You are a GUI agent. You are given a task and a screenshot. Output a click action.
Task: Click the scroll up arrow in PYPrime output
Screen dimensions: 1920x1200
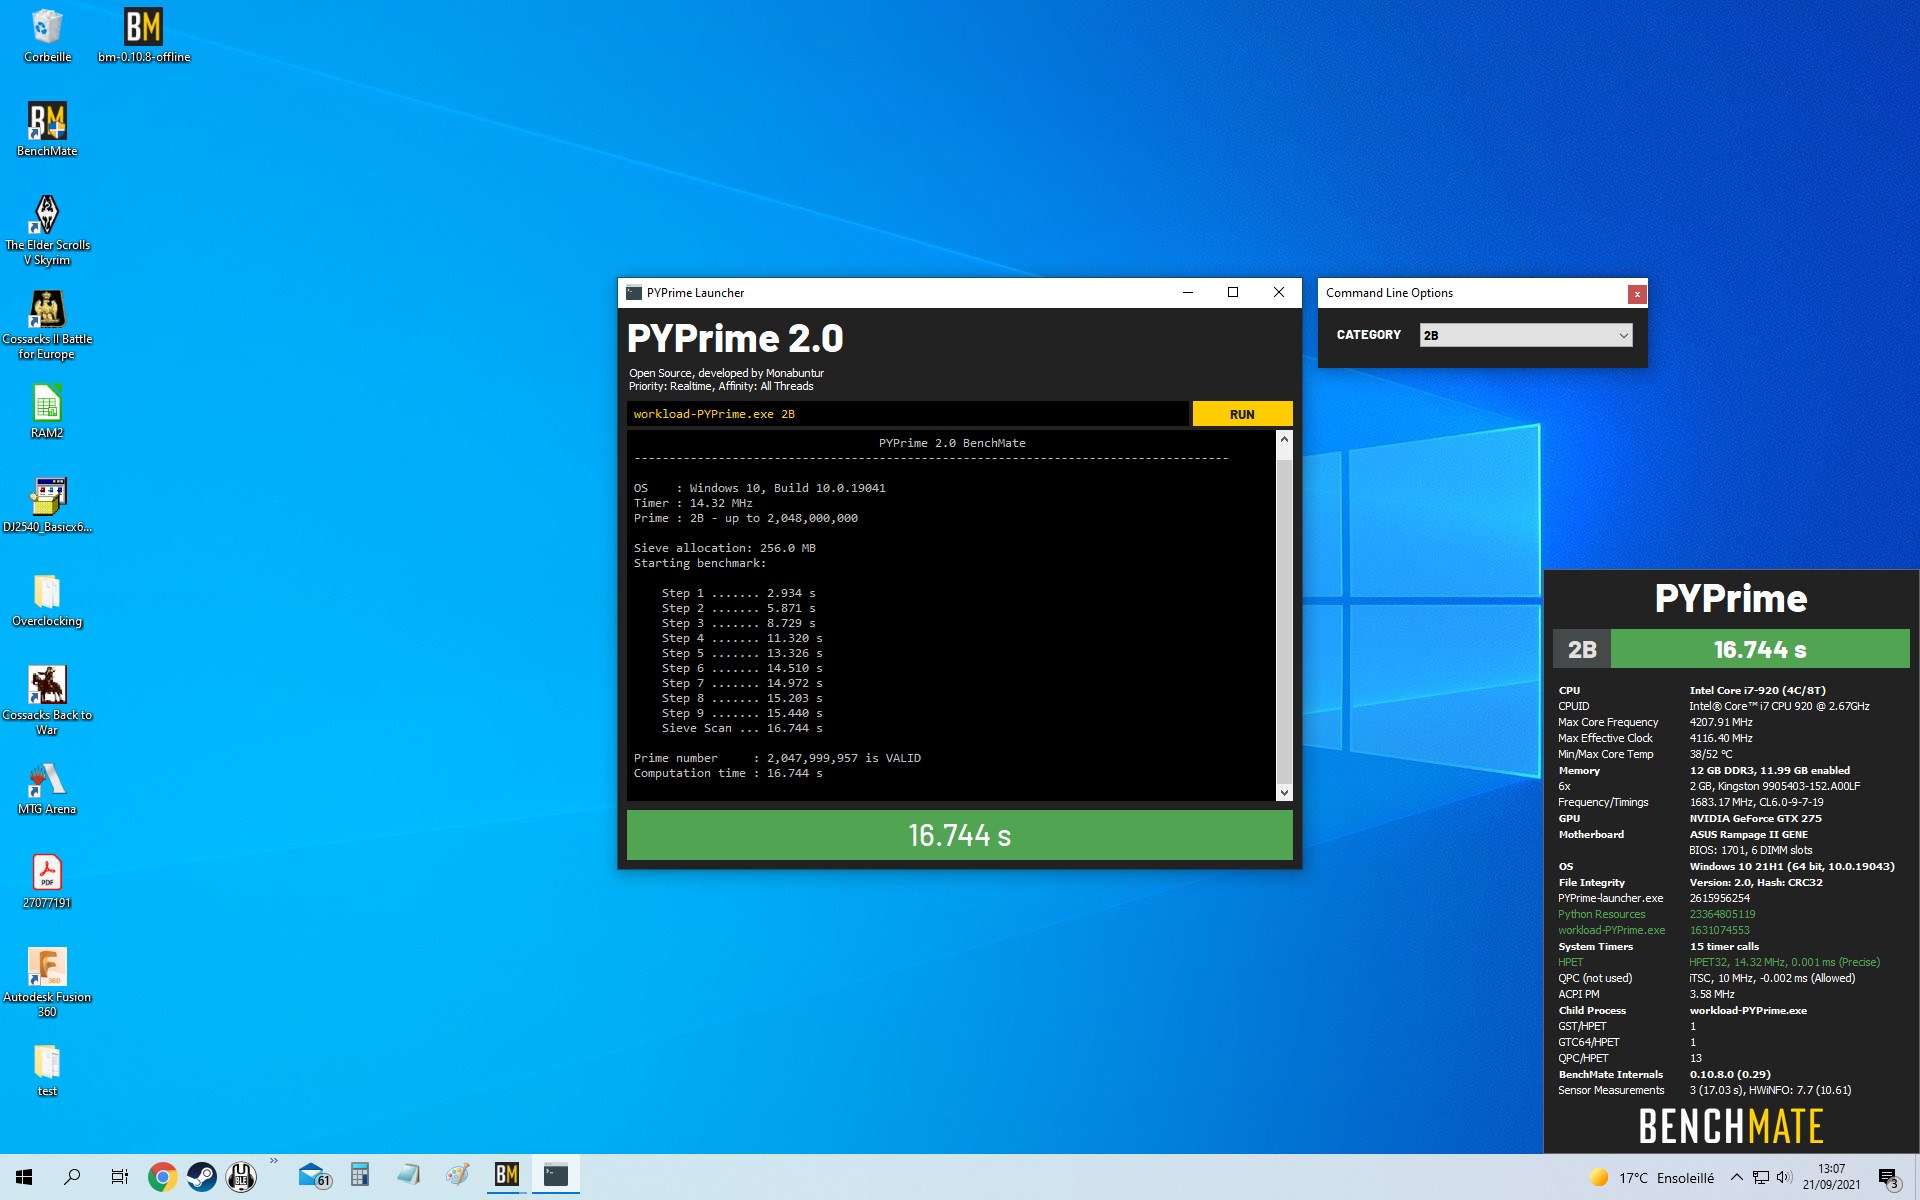click(1284, 440)
